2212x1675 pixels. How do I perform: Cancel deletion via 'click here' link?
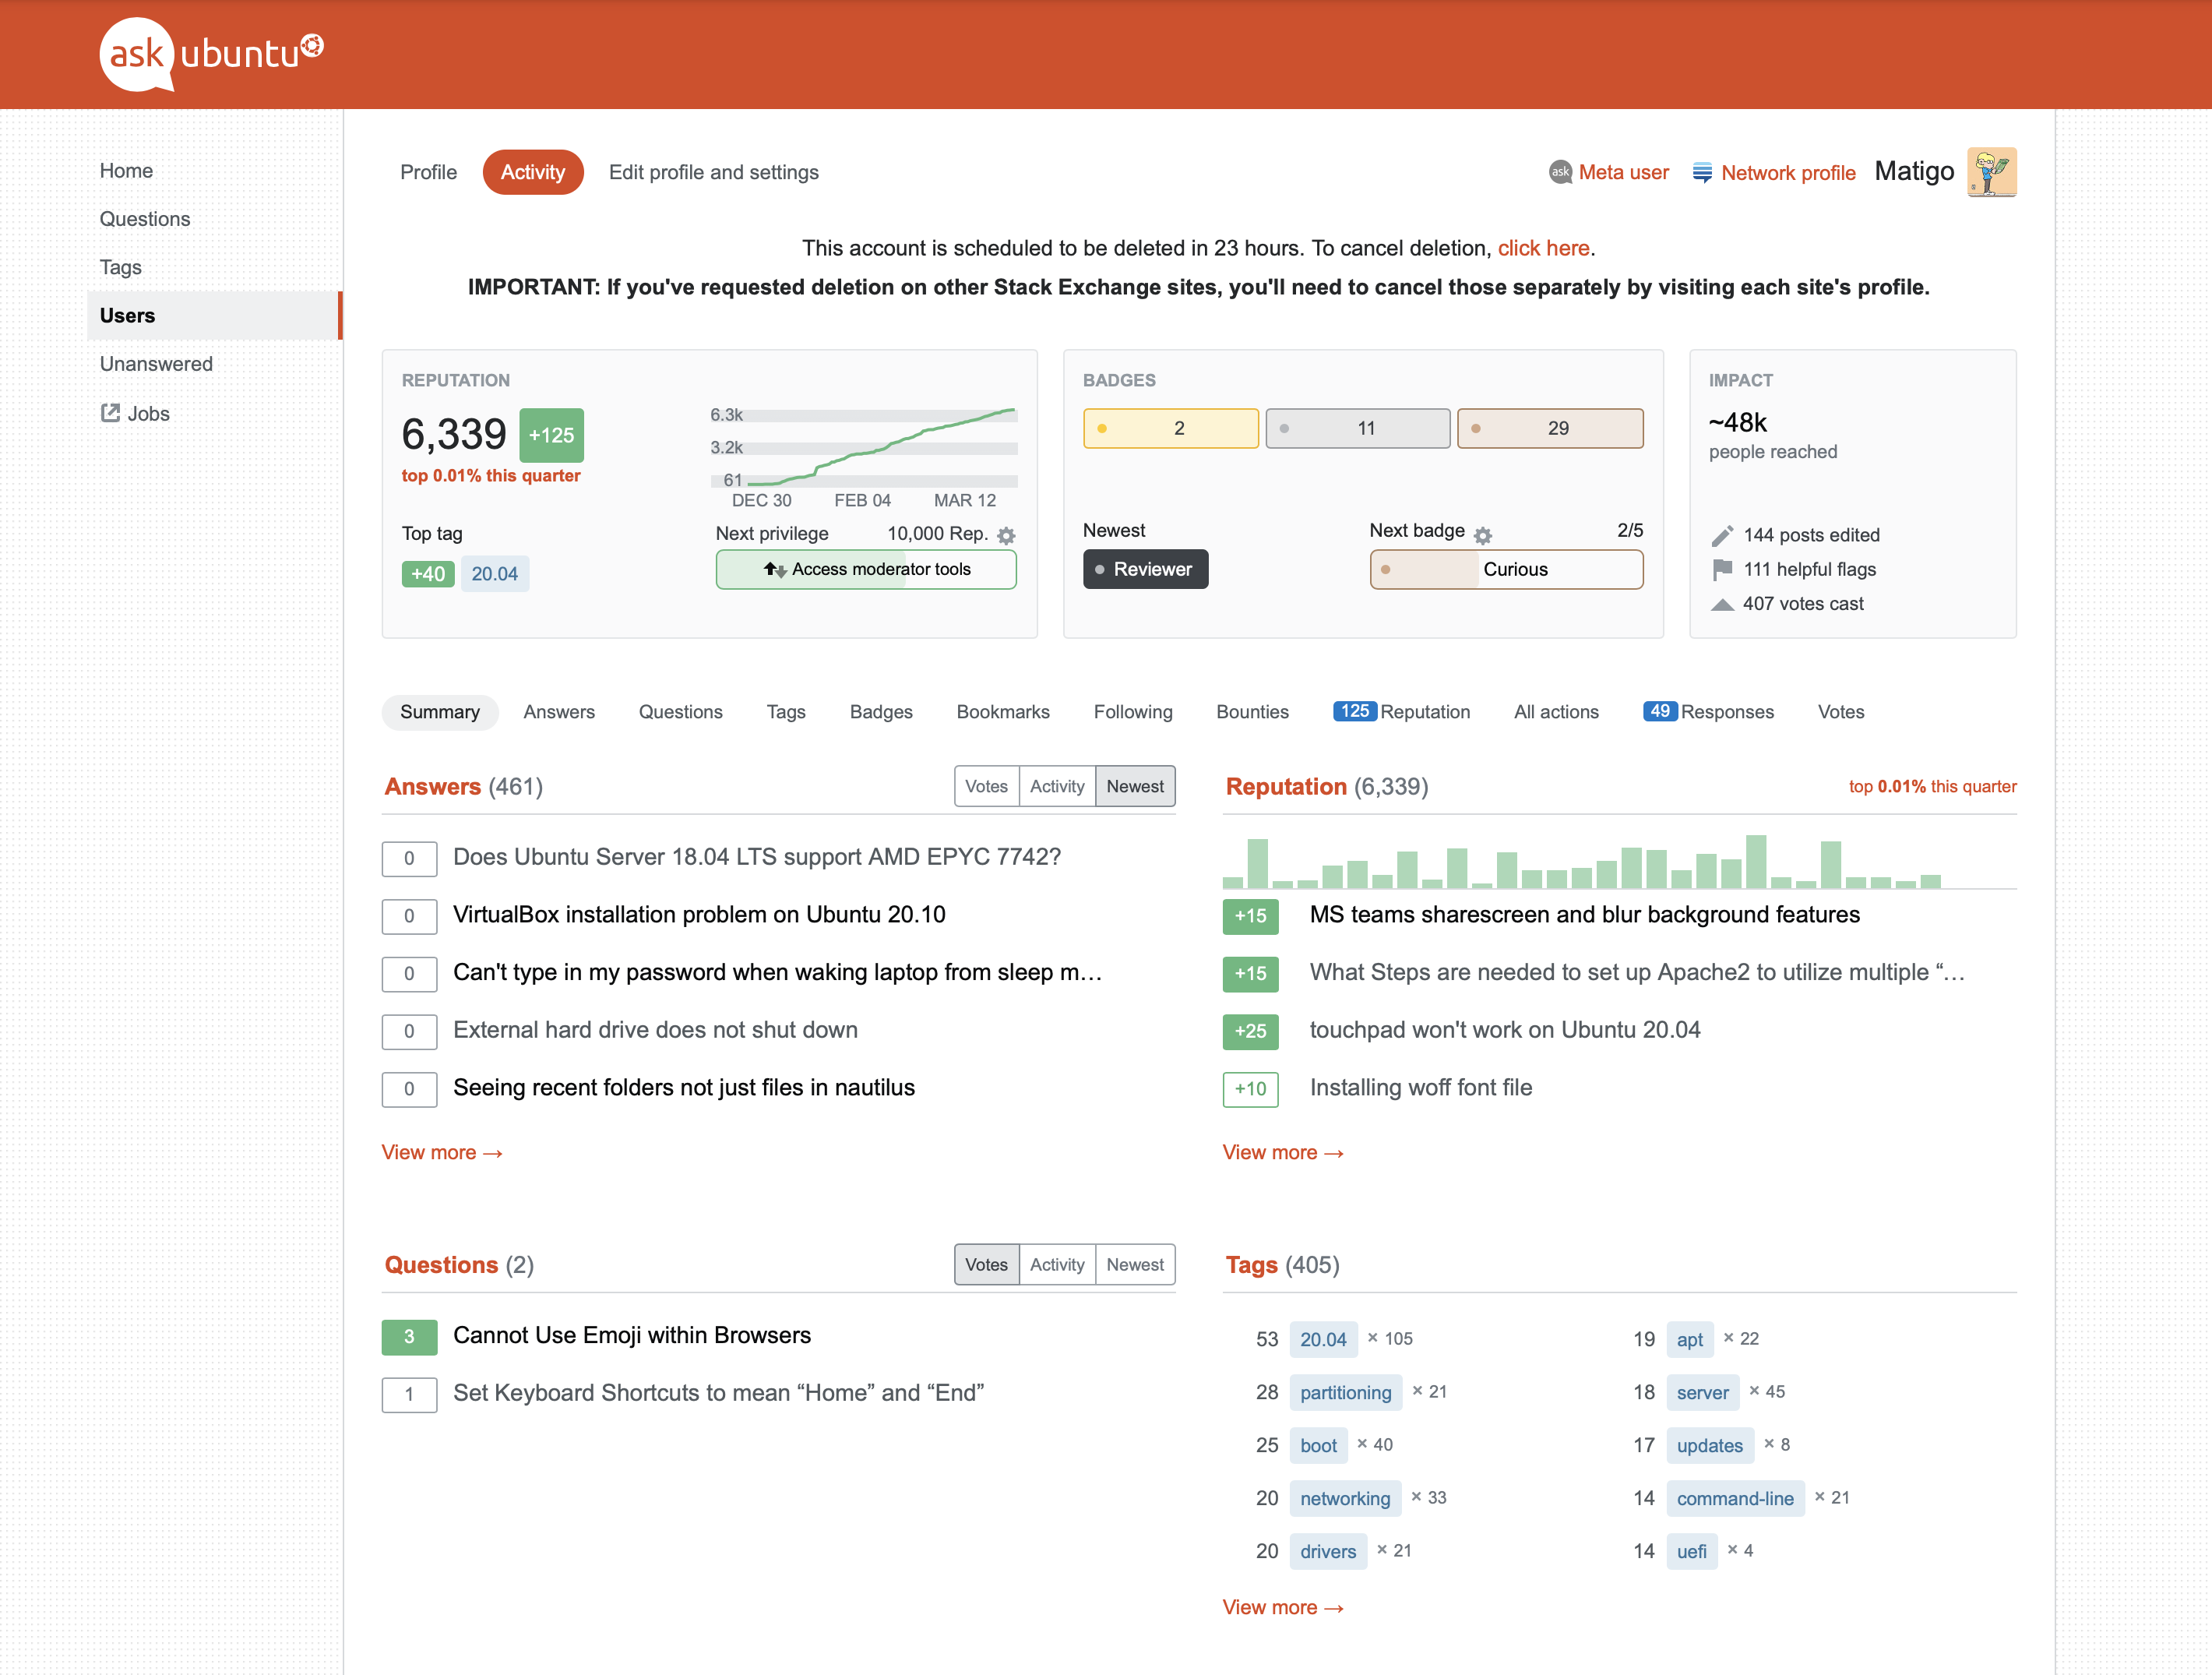[1543, 248]
